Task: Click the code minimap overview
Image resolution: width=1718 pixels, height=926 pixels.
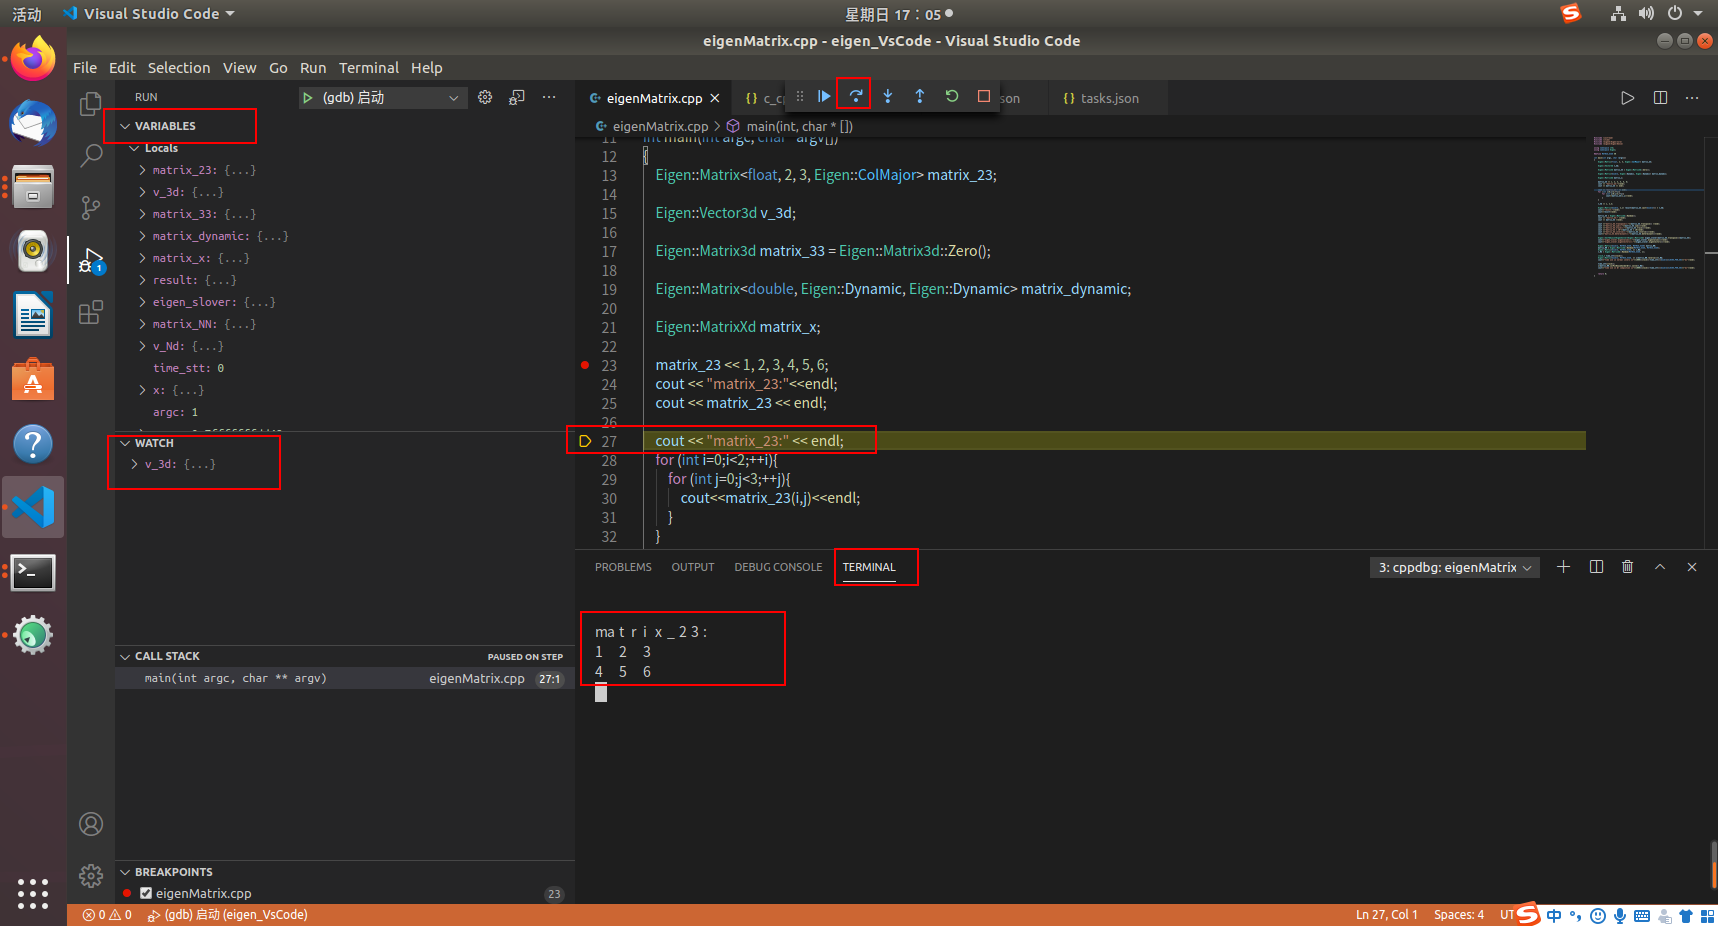Action: pyautogui.click(x=1648, y=205)
